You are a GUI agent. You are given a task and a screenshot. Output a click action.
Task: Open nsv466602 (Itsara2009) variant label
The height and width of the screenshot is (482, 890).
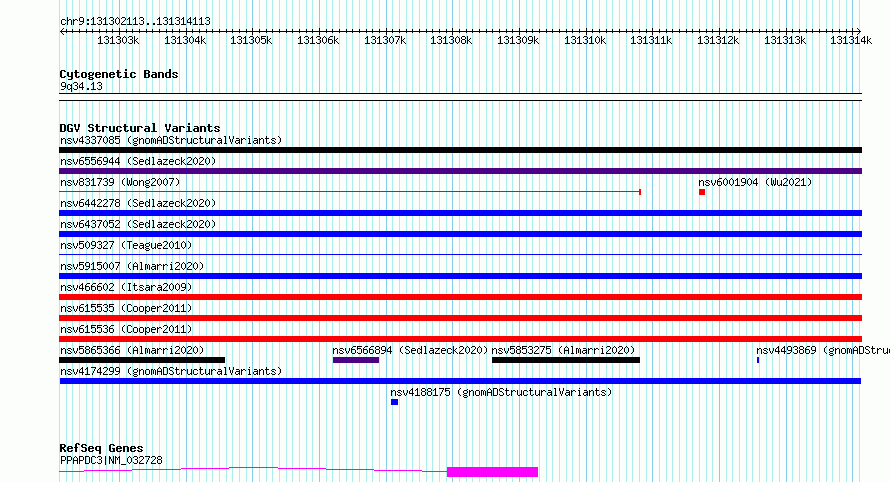pyautogui.click(x=126, y=287)
